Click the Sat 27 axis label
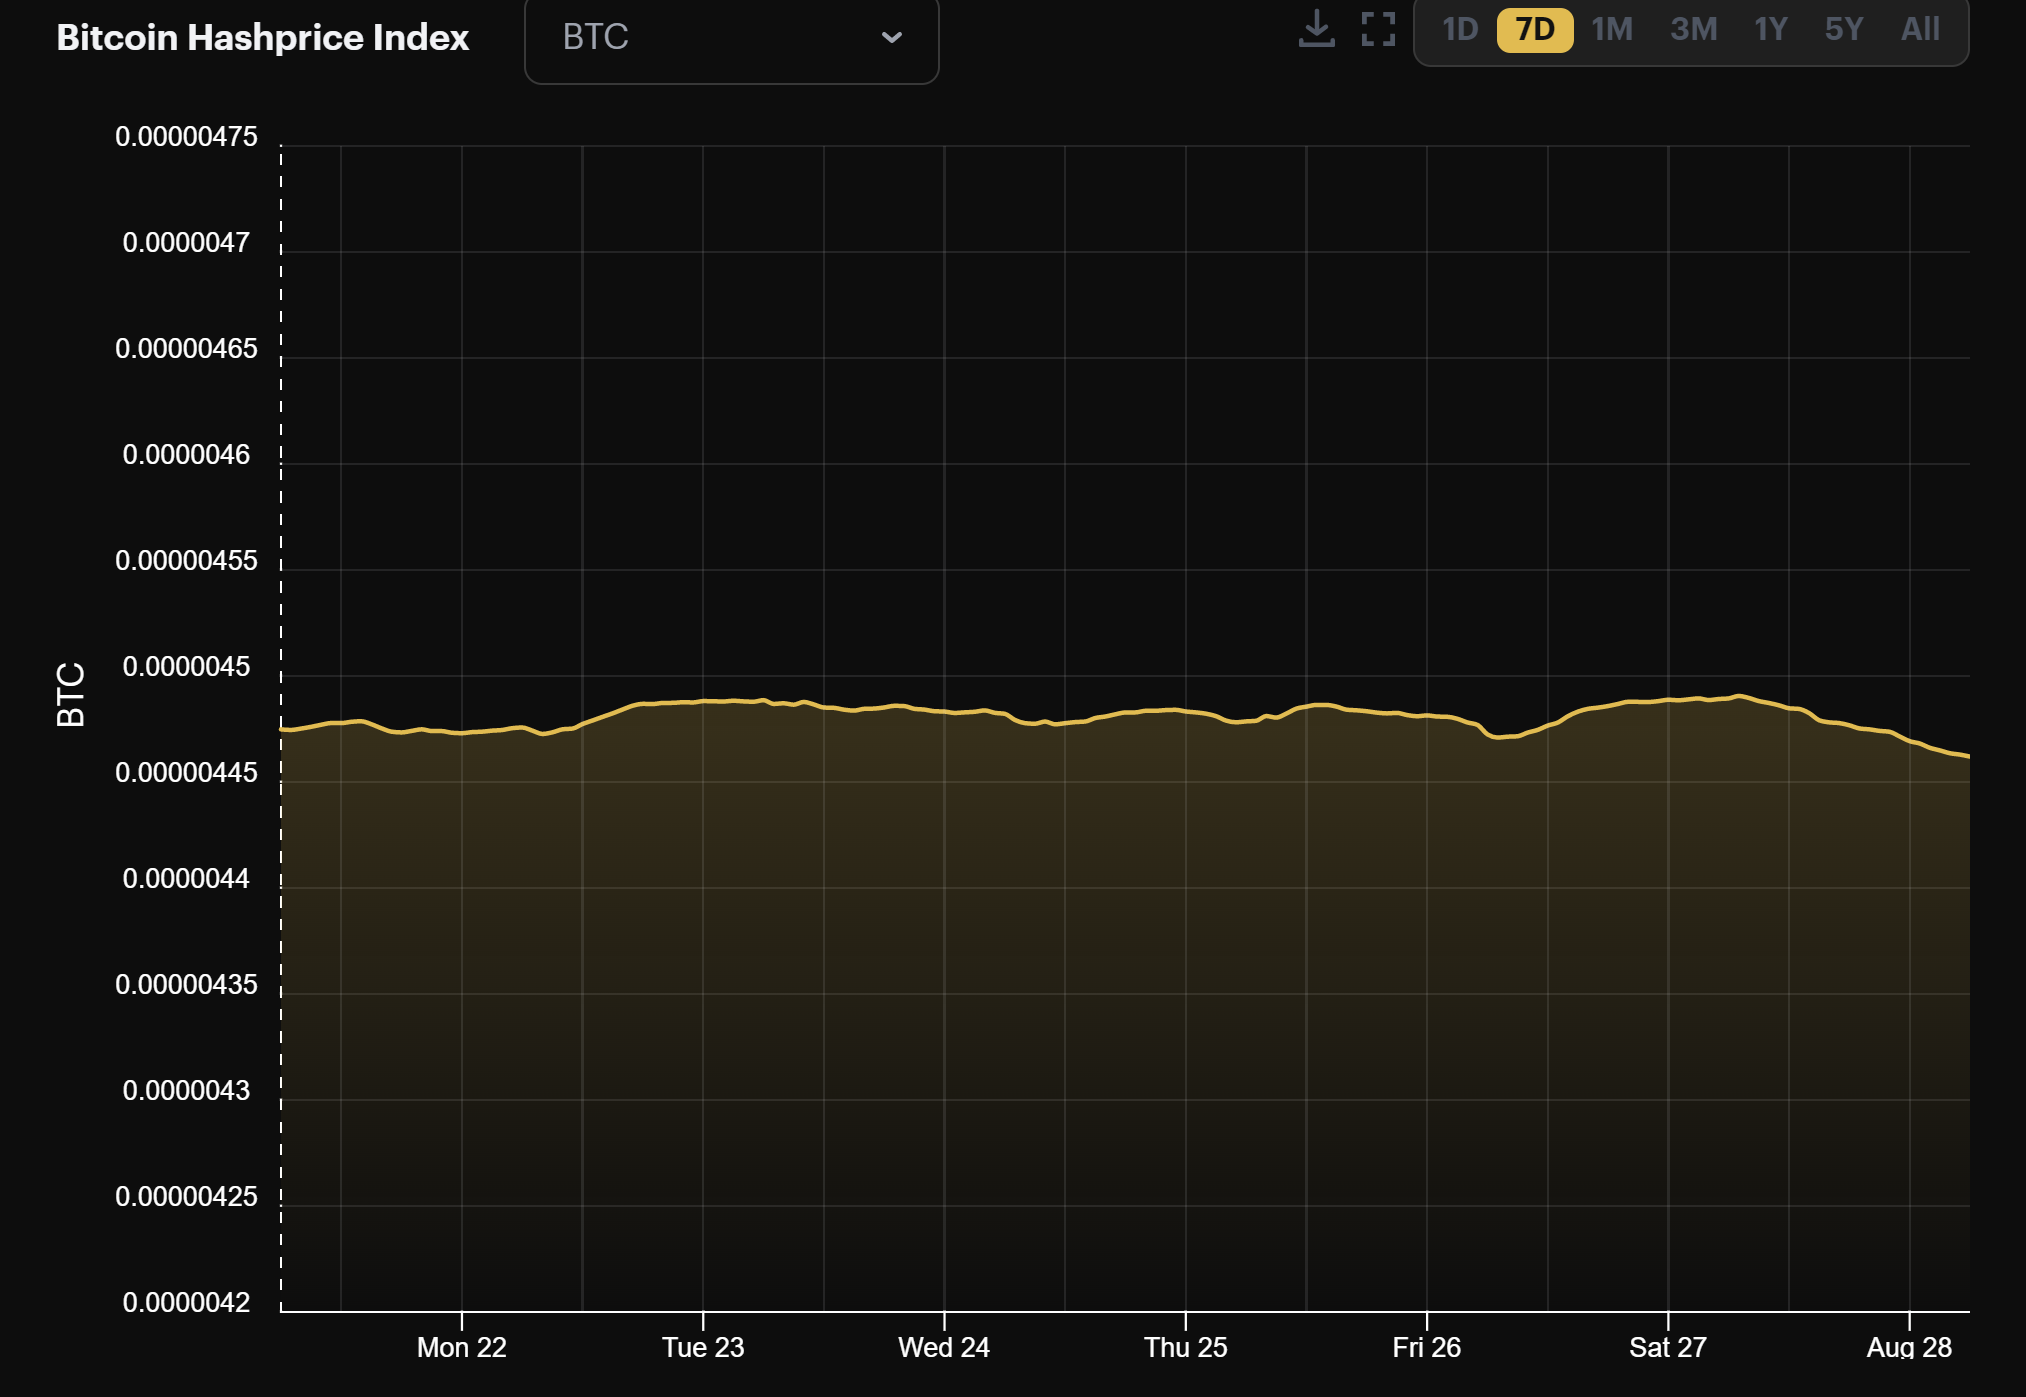The image size is (2026, 1397). point(1668,1347)
